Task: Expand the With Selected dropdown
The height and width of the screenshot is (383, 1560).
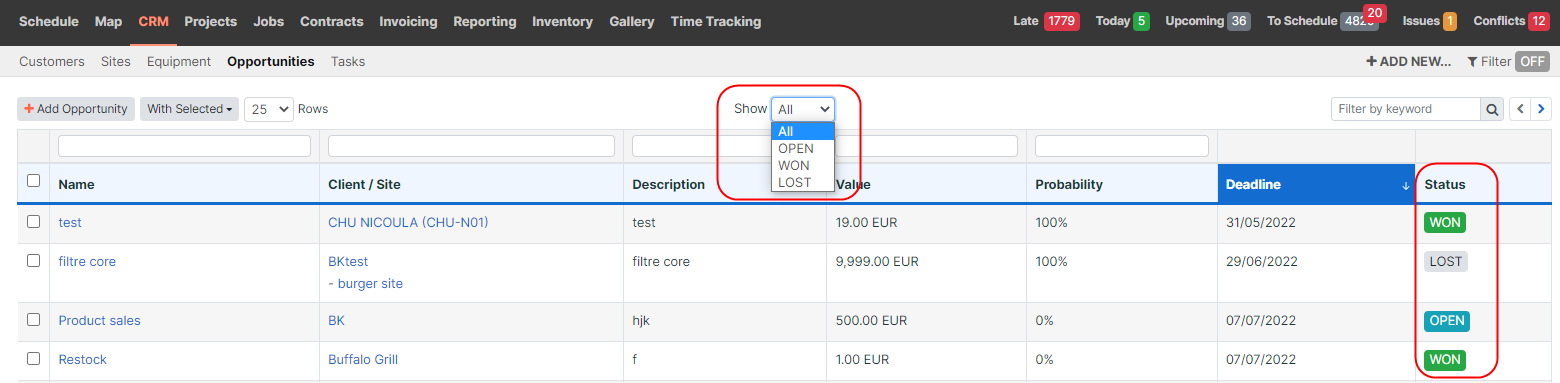Action: click(x=190, y=109)
